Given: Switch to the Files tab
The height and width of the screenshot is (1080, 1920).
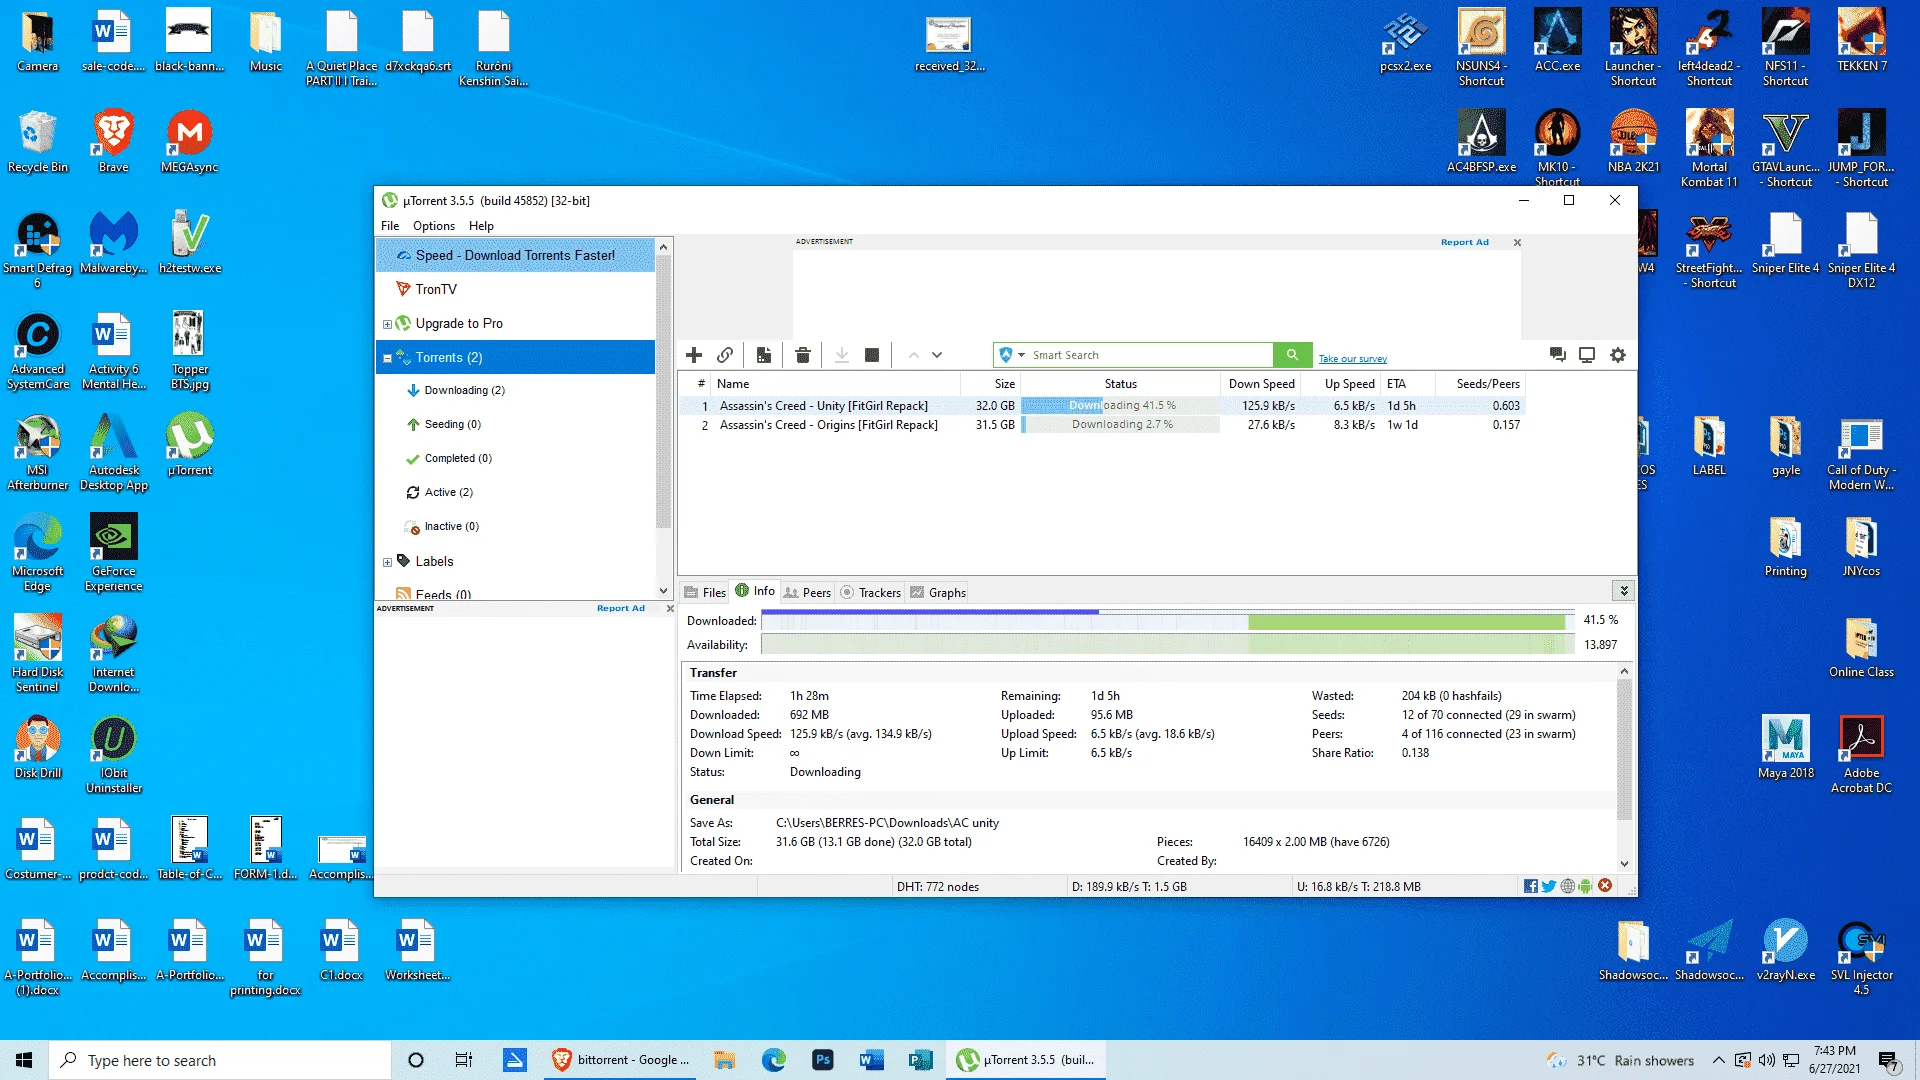Looking at the screenshot, I should [x=705, y=592].
